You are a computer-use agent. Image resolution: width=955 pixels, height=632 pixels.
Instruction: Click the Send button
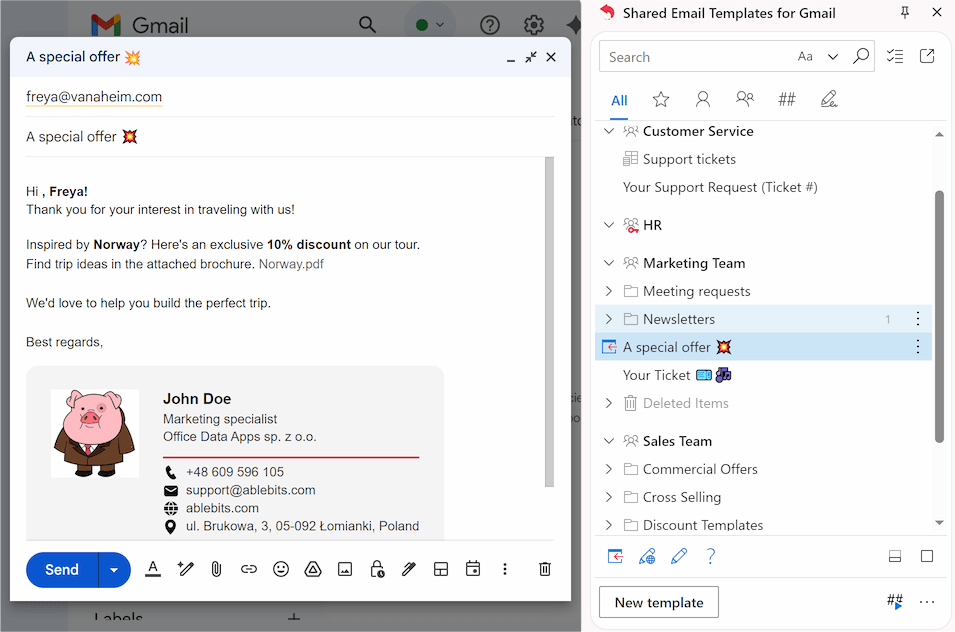tap(62, 570)
